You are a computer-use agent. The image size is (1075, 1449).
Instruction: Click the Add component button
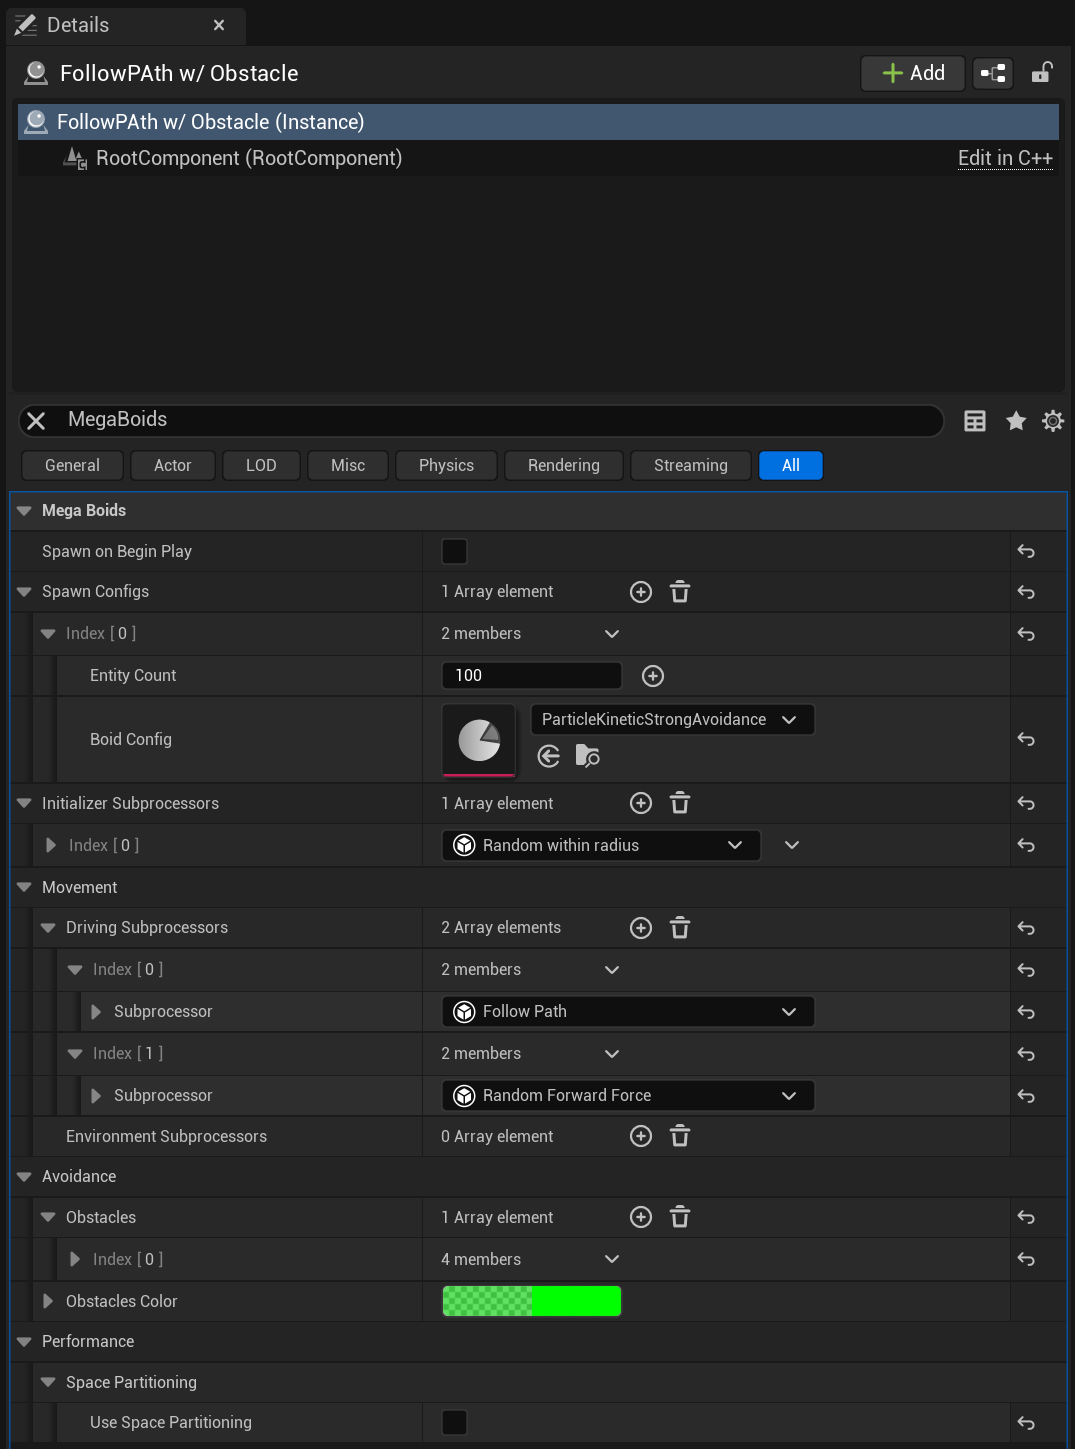click(912, 73)
